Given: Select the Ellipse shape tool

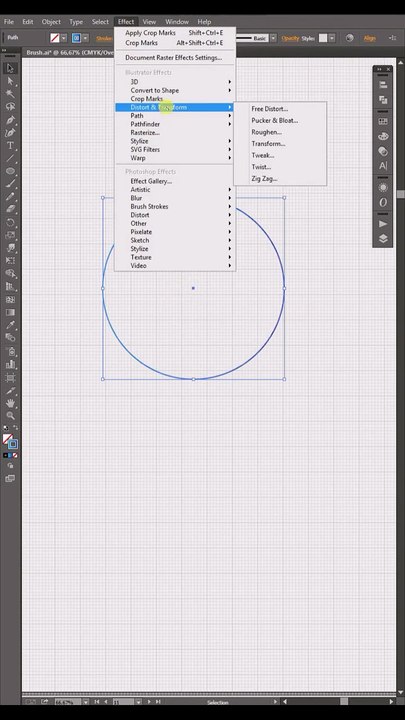Looking at the screenshot, I should (10, 171).
